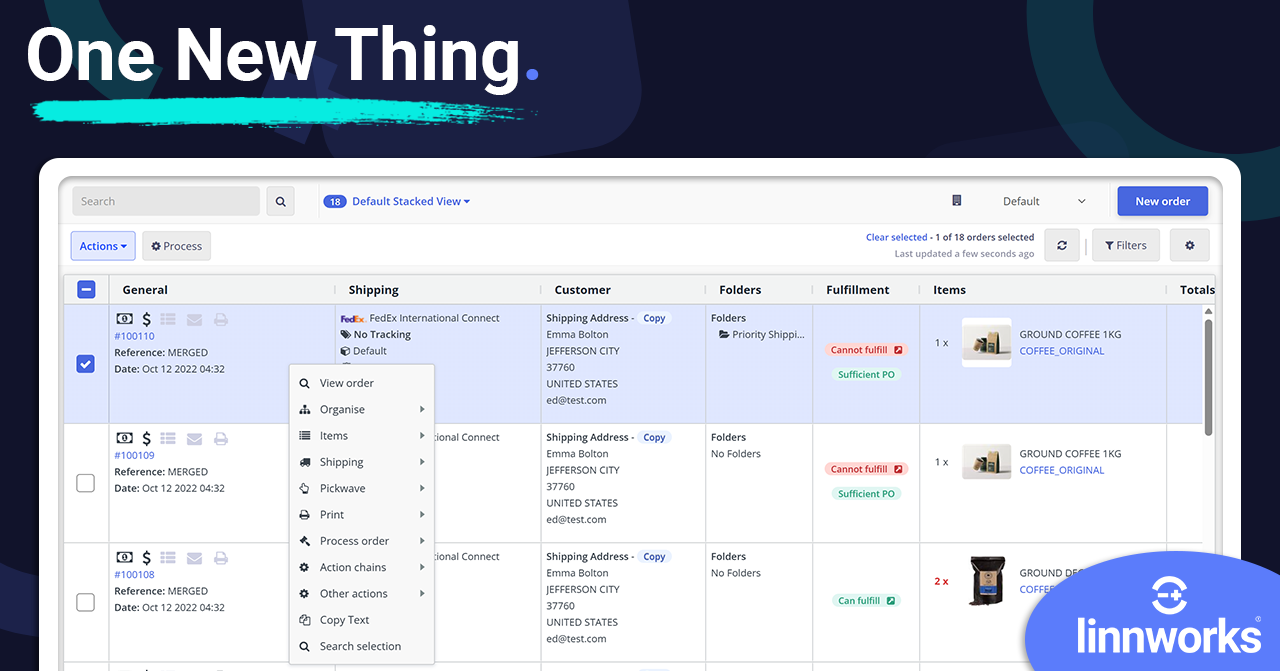The height and width of the screenshot is (671, 1280).
Task: Choose View order from context menu
Action: pyautogui.click(x=346, y=383)
